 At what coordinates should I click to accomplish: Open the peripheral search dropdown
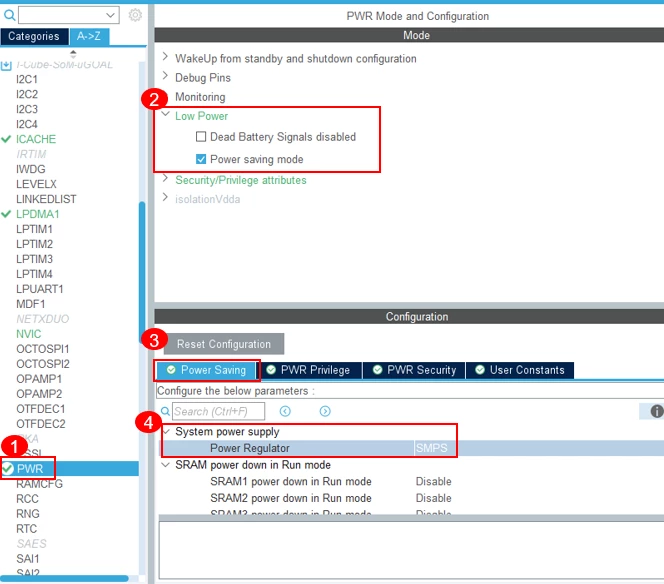tap(69, 15)
